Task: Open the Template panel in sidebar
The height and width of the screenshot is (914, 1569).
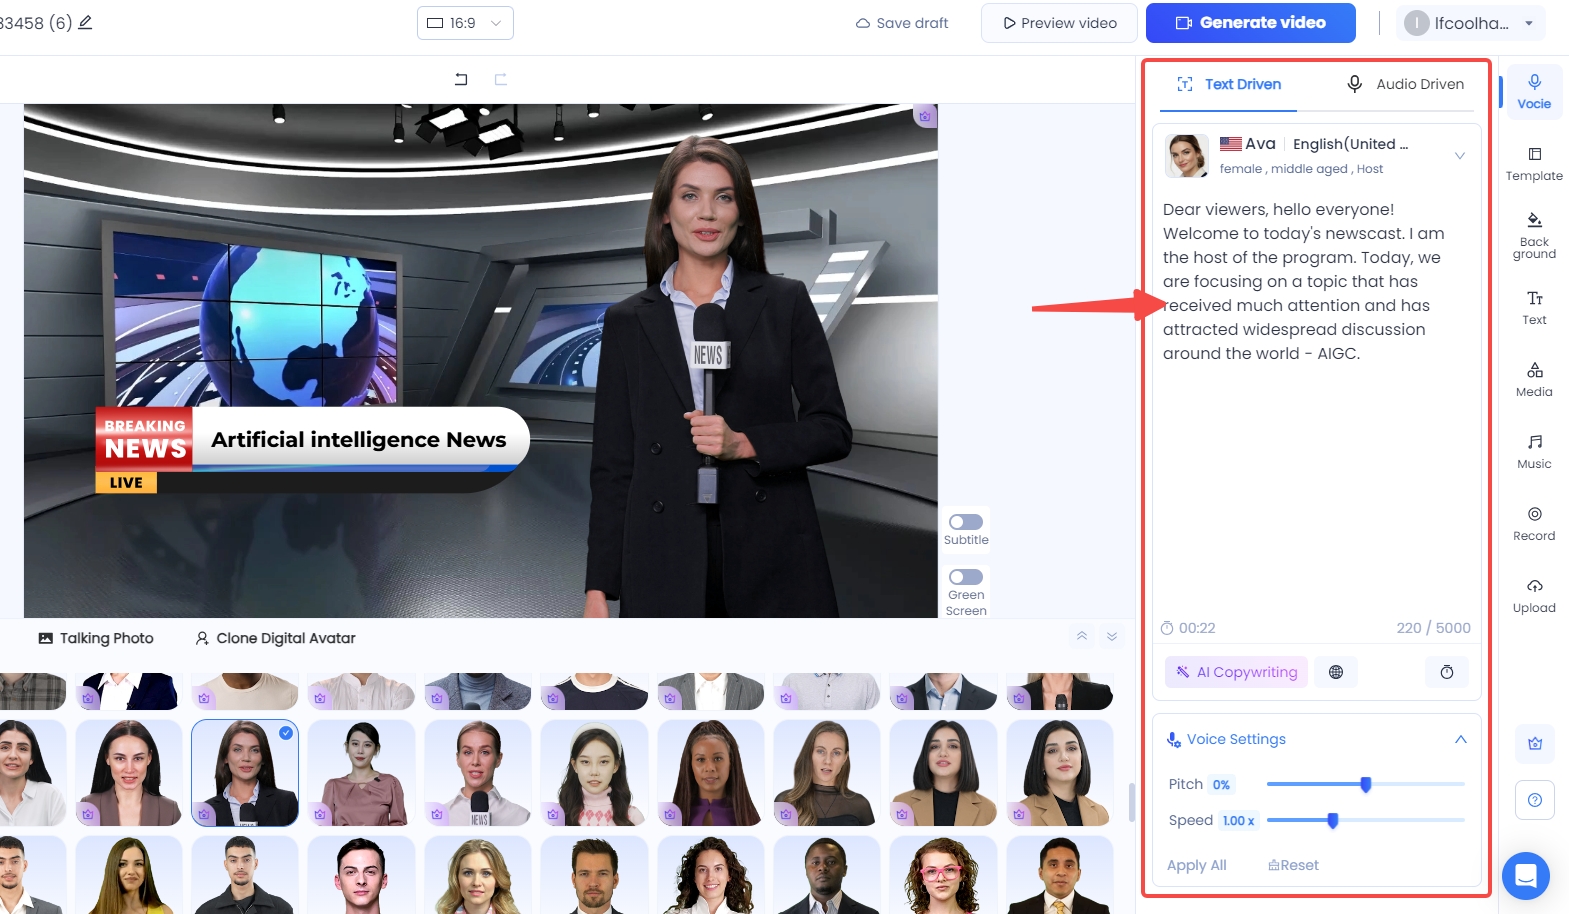Action: (1534, 163)
